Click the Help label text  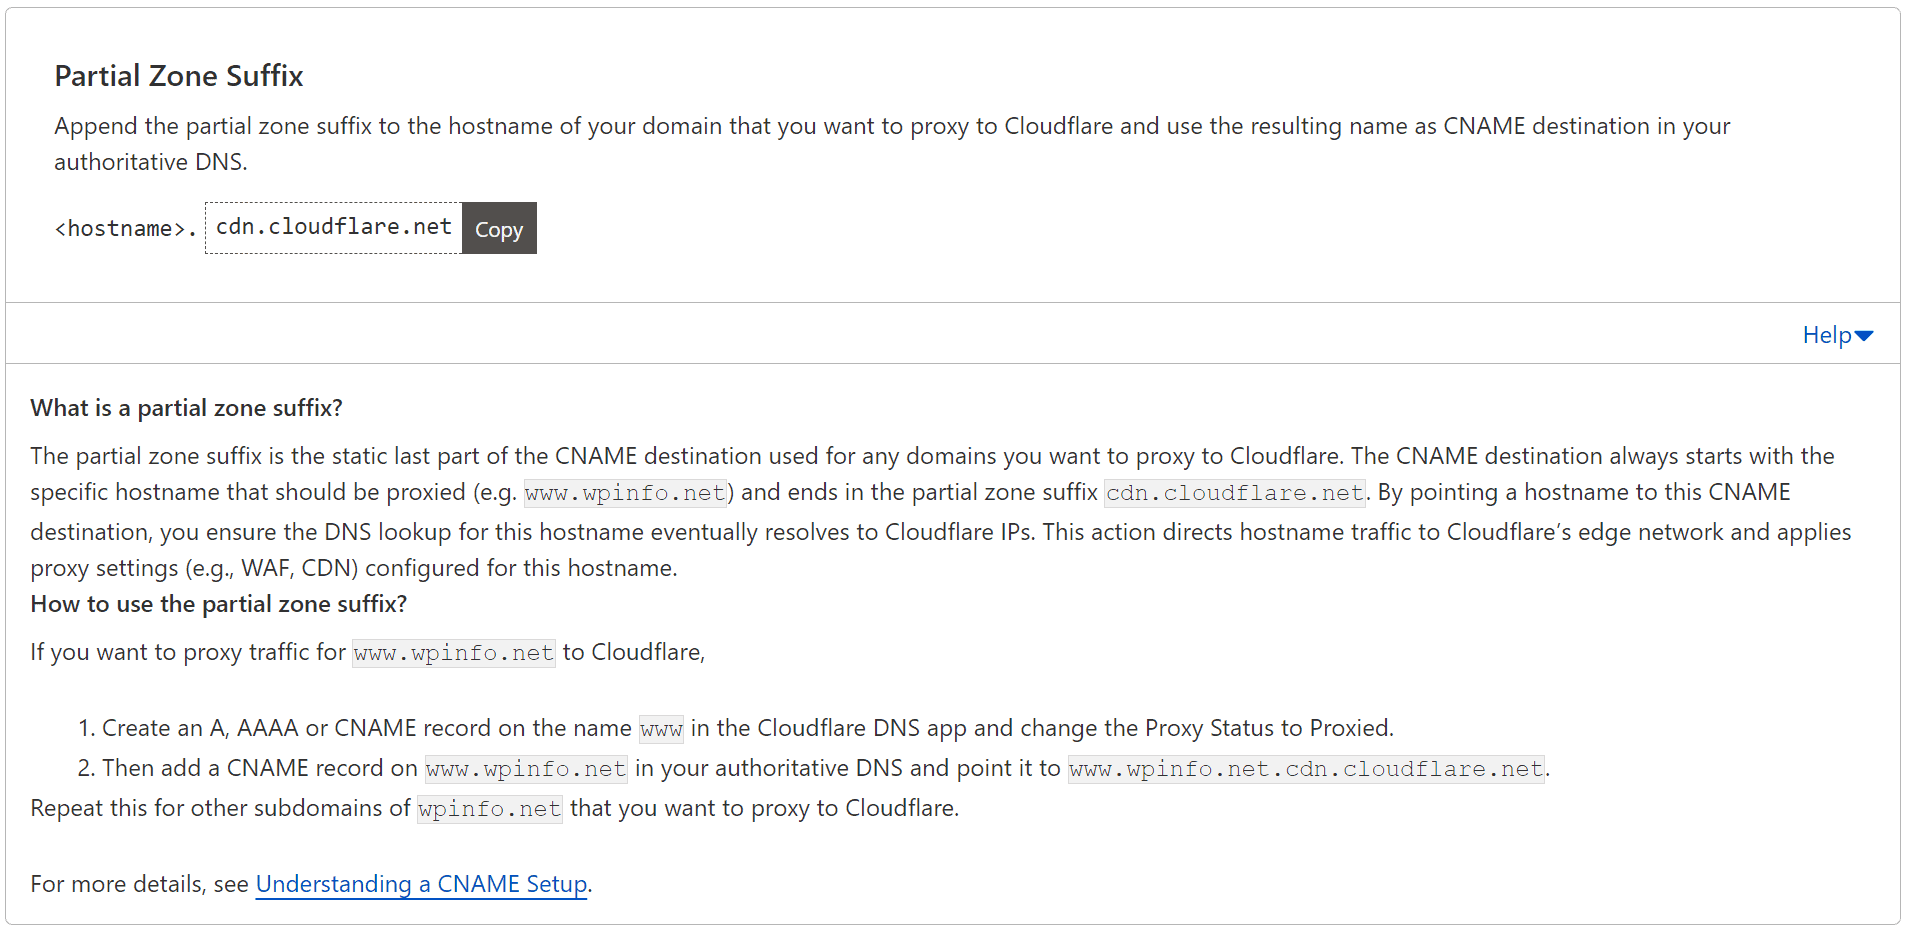tap(1825, 335)
